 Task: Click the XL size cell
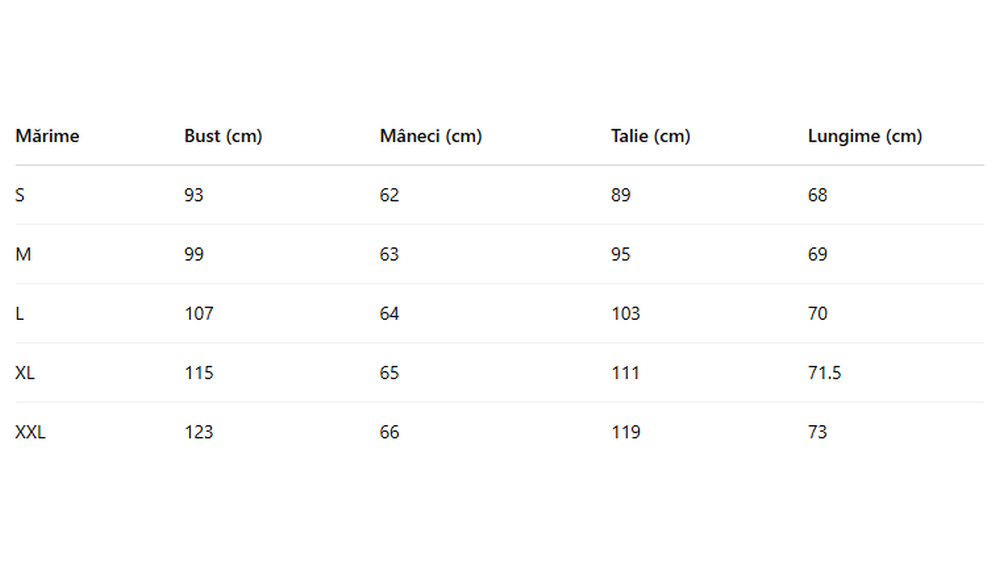click(x=25, y=373)
